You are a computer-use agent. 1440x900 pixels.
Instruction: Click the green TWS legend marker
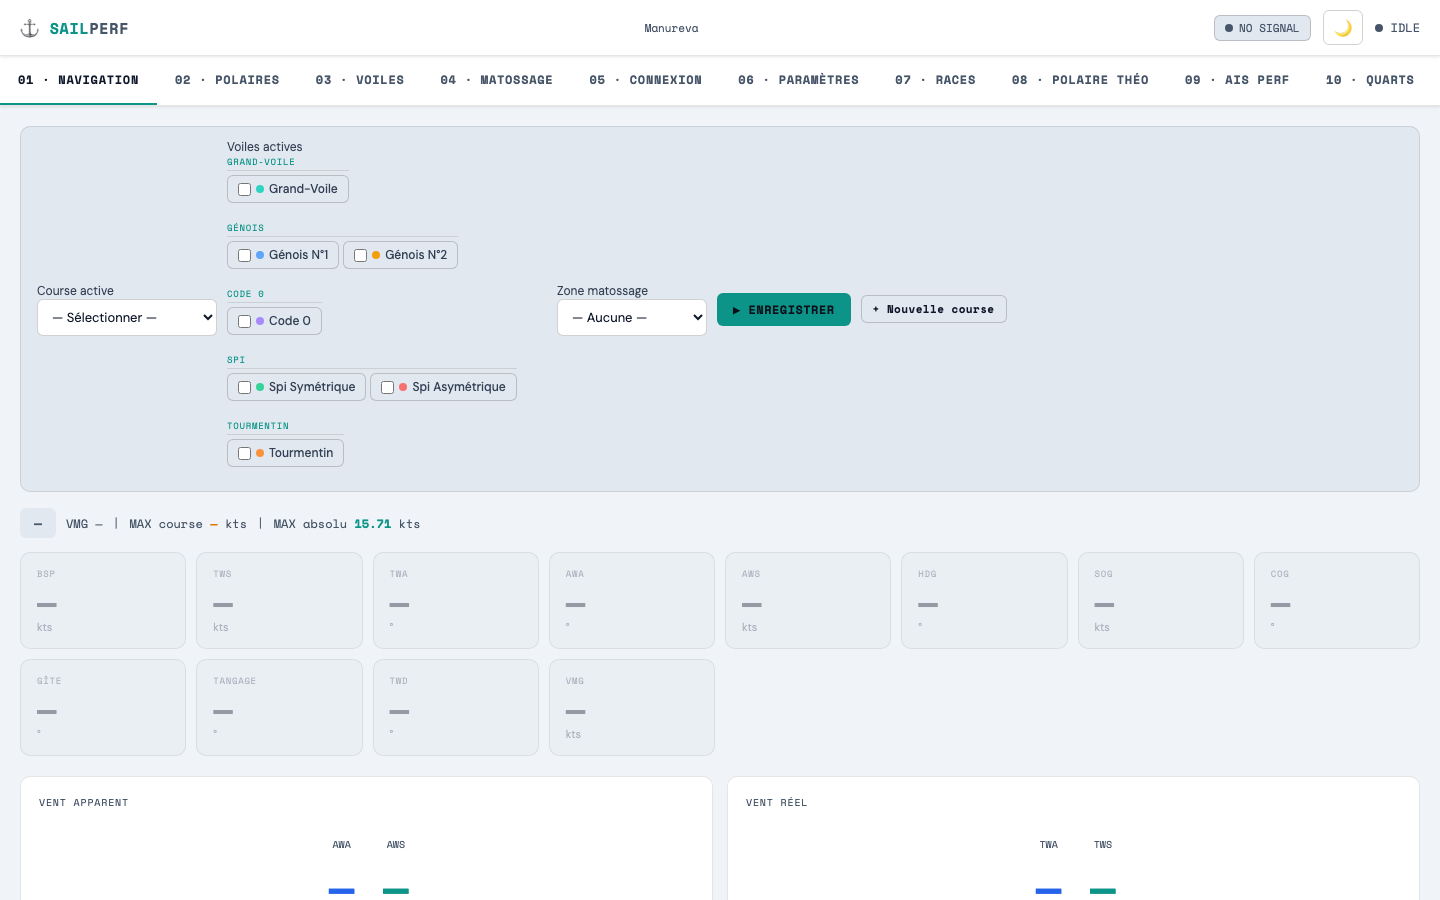(x=1103, y=890)
